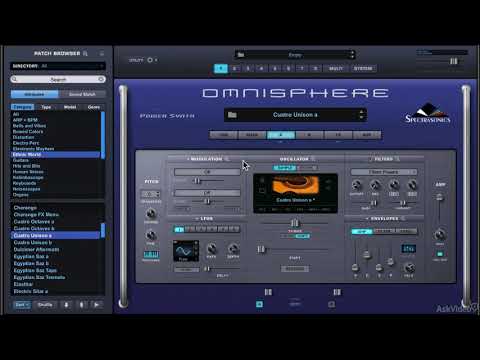Click the search magnifying glass icon

14,79
